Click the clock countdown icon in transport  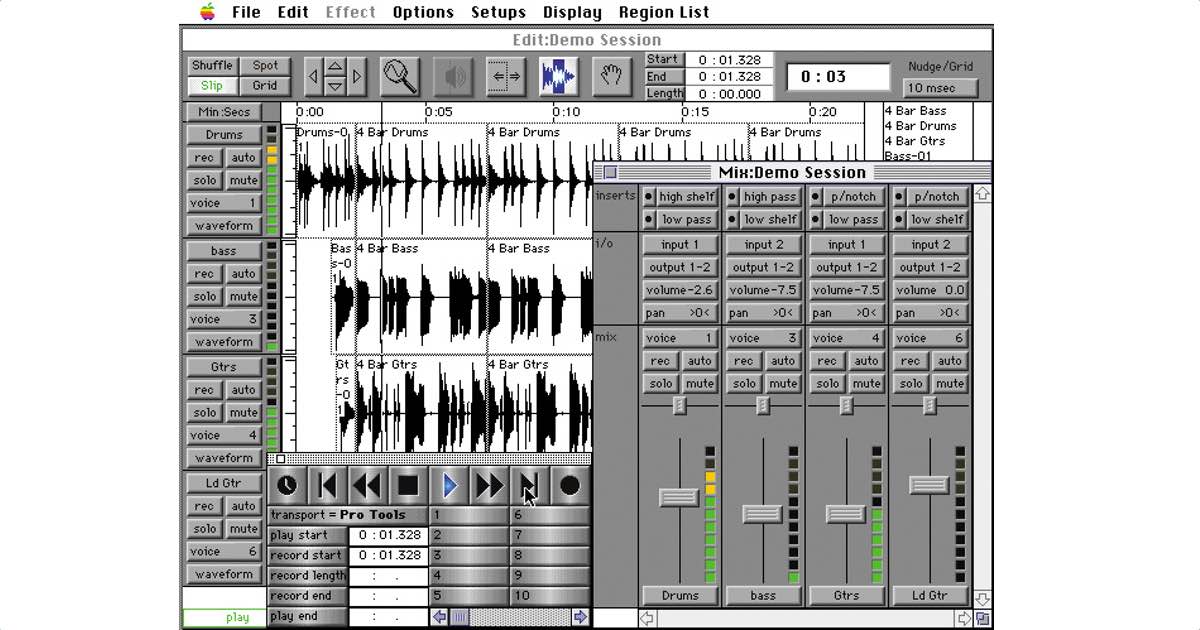pyautogui.click(x=288, y=485)
